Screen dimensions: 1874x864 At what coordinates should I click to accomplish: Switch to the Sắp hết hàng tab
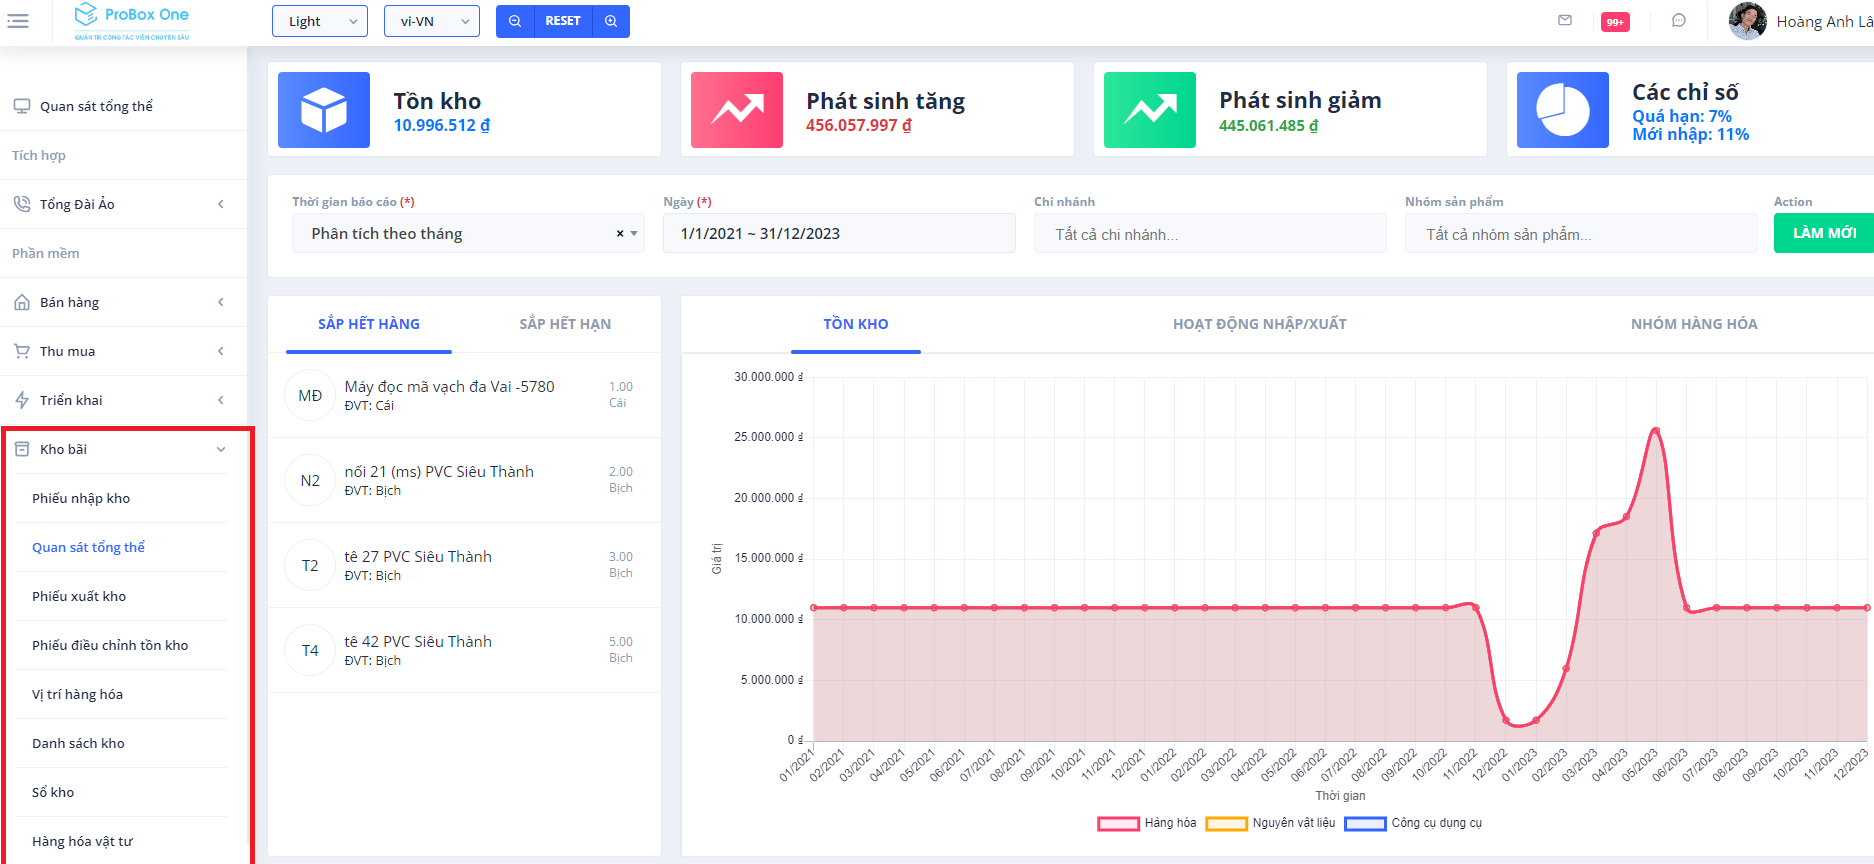[x=369, y=324]
